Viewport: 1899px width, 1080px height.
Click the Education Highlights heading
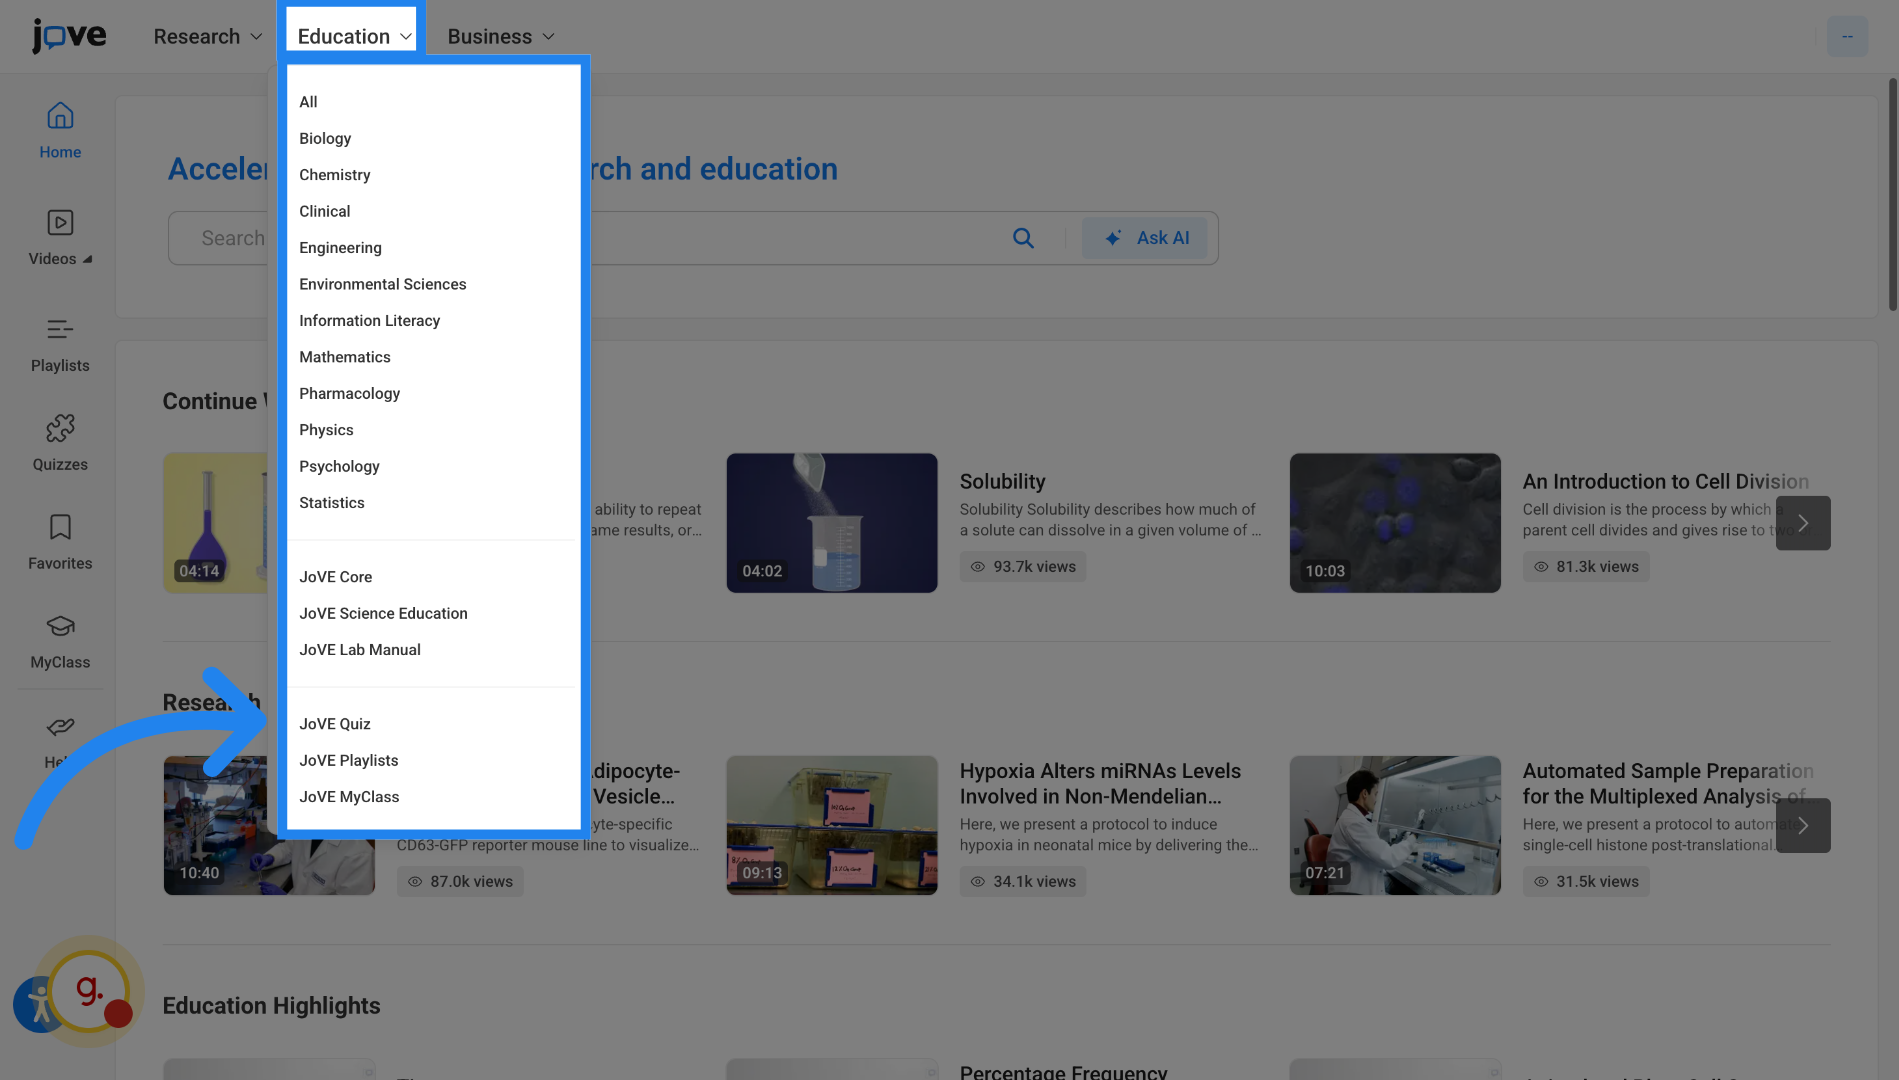tap(271, 1006)
